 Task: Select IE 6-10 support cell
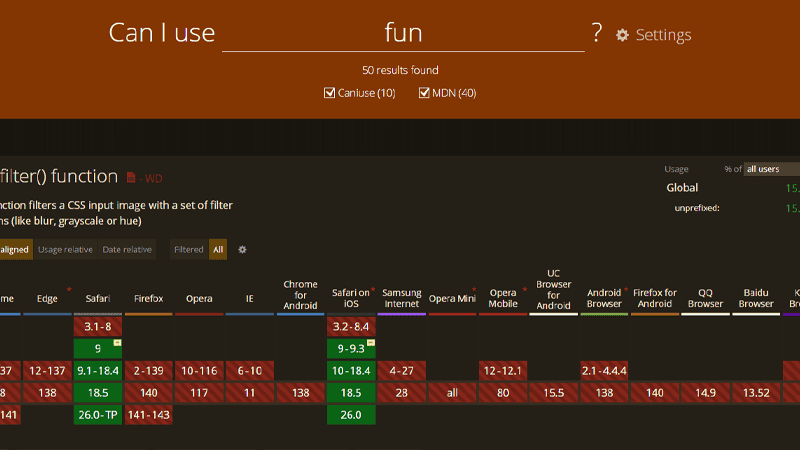click(249, 371)
